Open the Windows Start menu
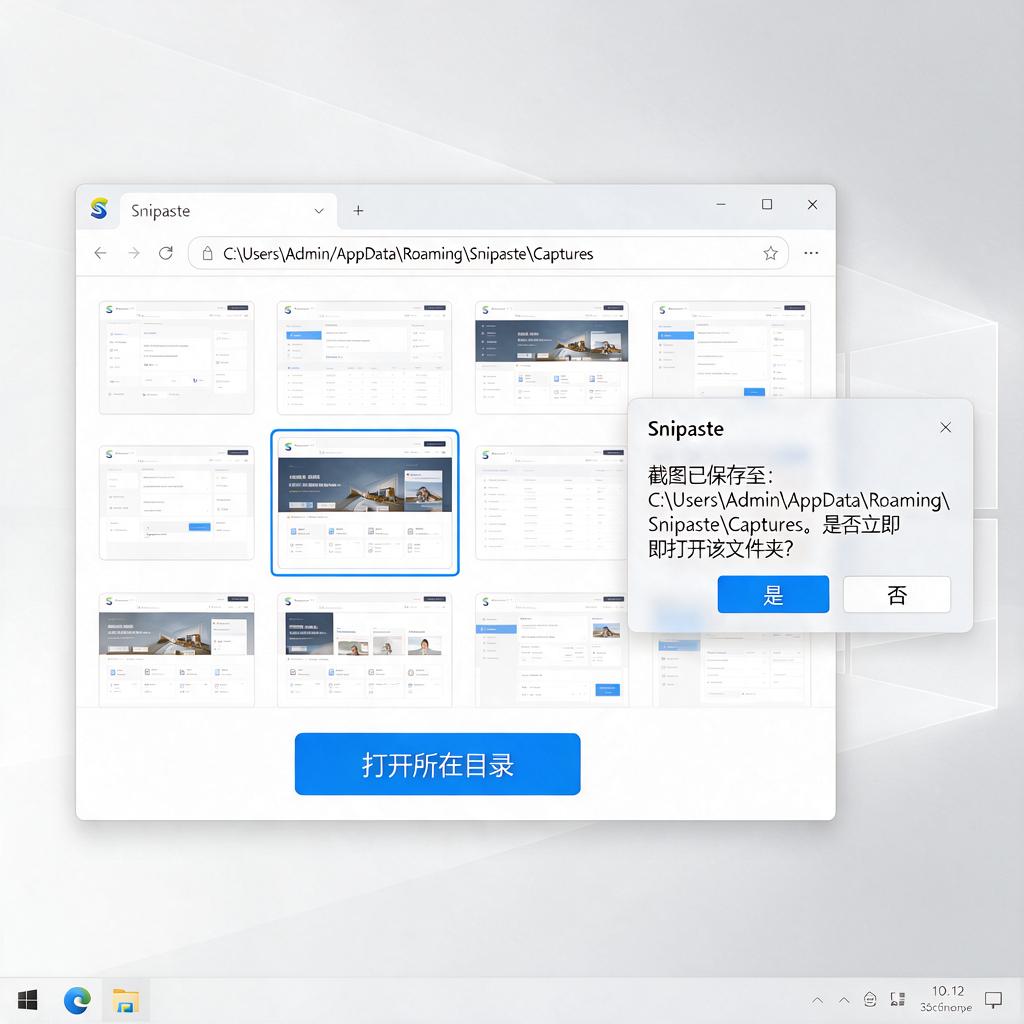The image size is (1024, 1024). pyautogui.click(x=27, y=1000)
